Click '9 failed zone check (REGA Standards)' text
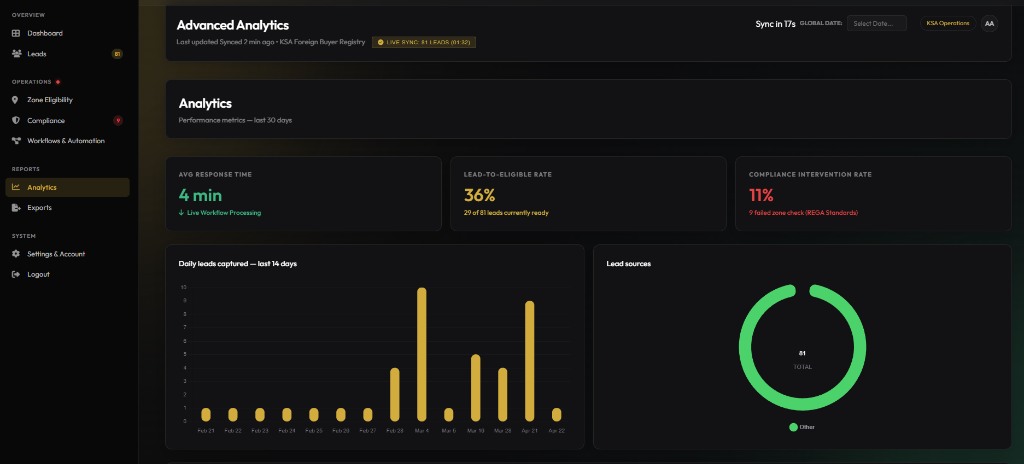Image resolution: width=1024 pixels, height=464 pixels. tap(803, 213)
